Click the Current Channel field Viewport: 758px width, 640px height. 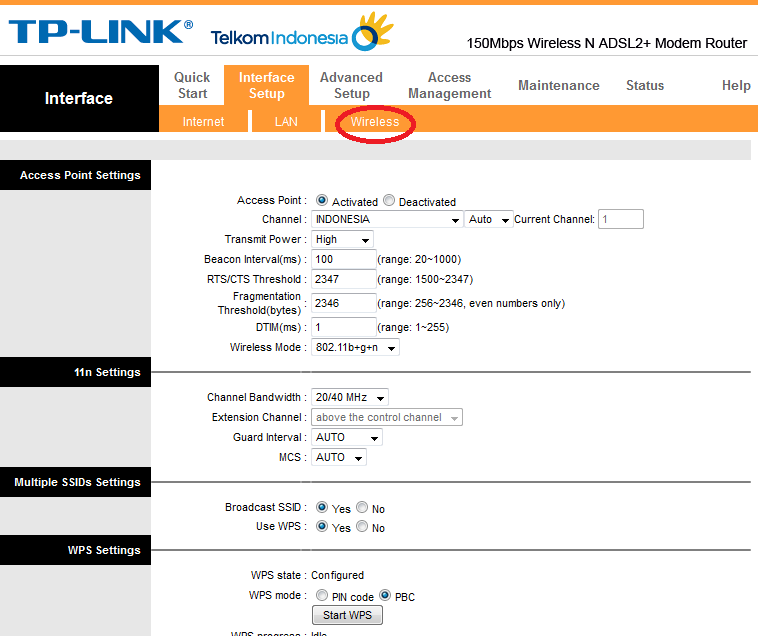[621, 219]
